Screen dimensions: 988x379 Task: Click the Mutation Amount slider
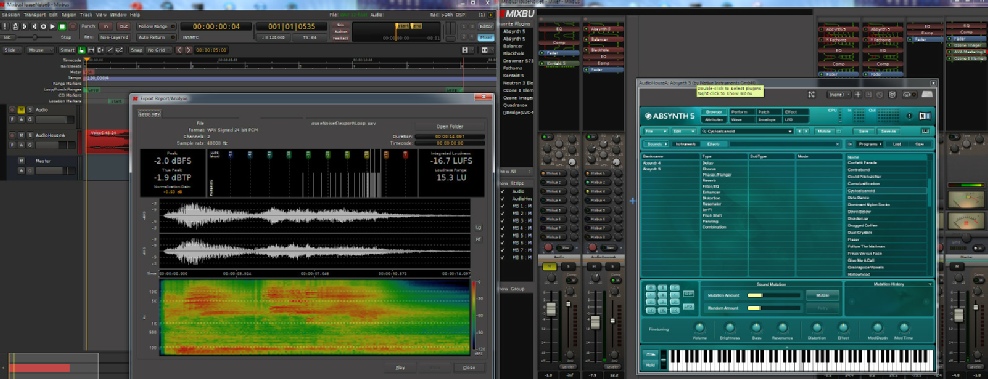click(x=774, y=295)
